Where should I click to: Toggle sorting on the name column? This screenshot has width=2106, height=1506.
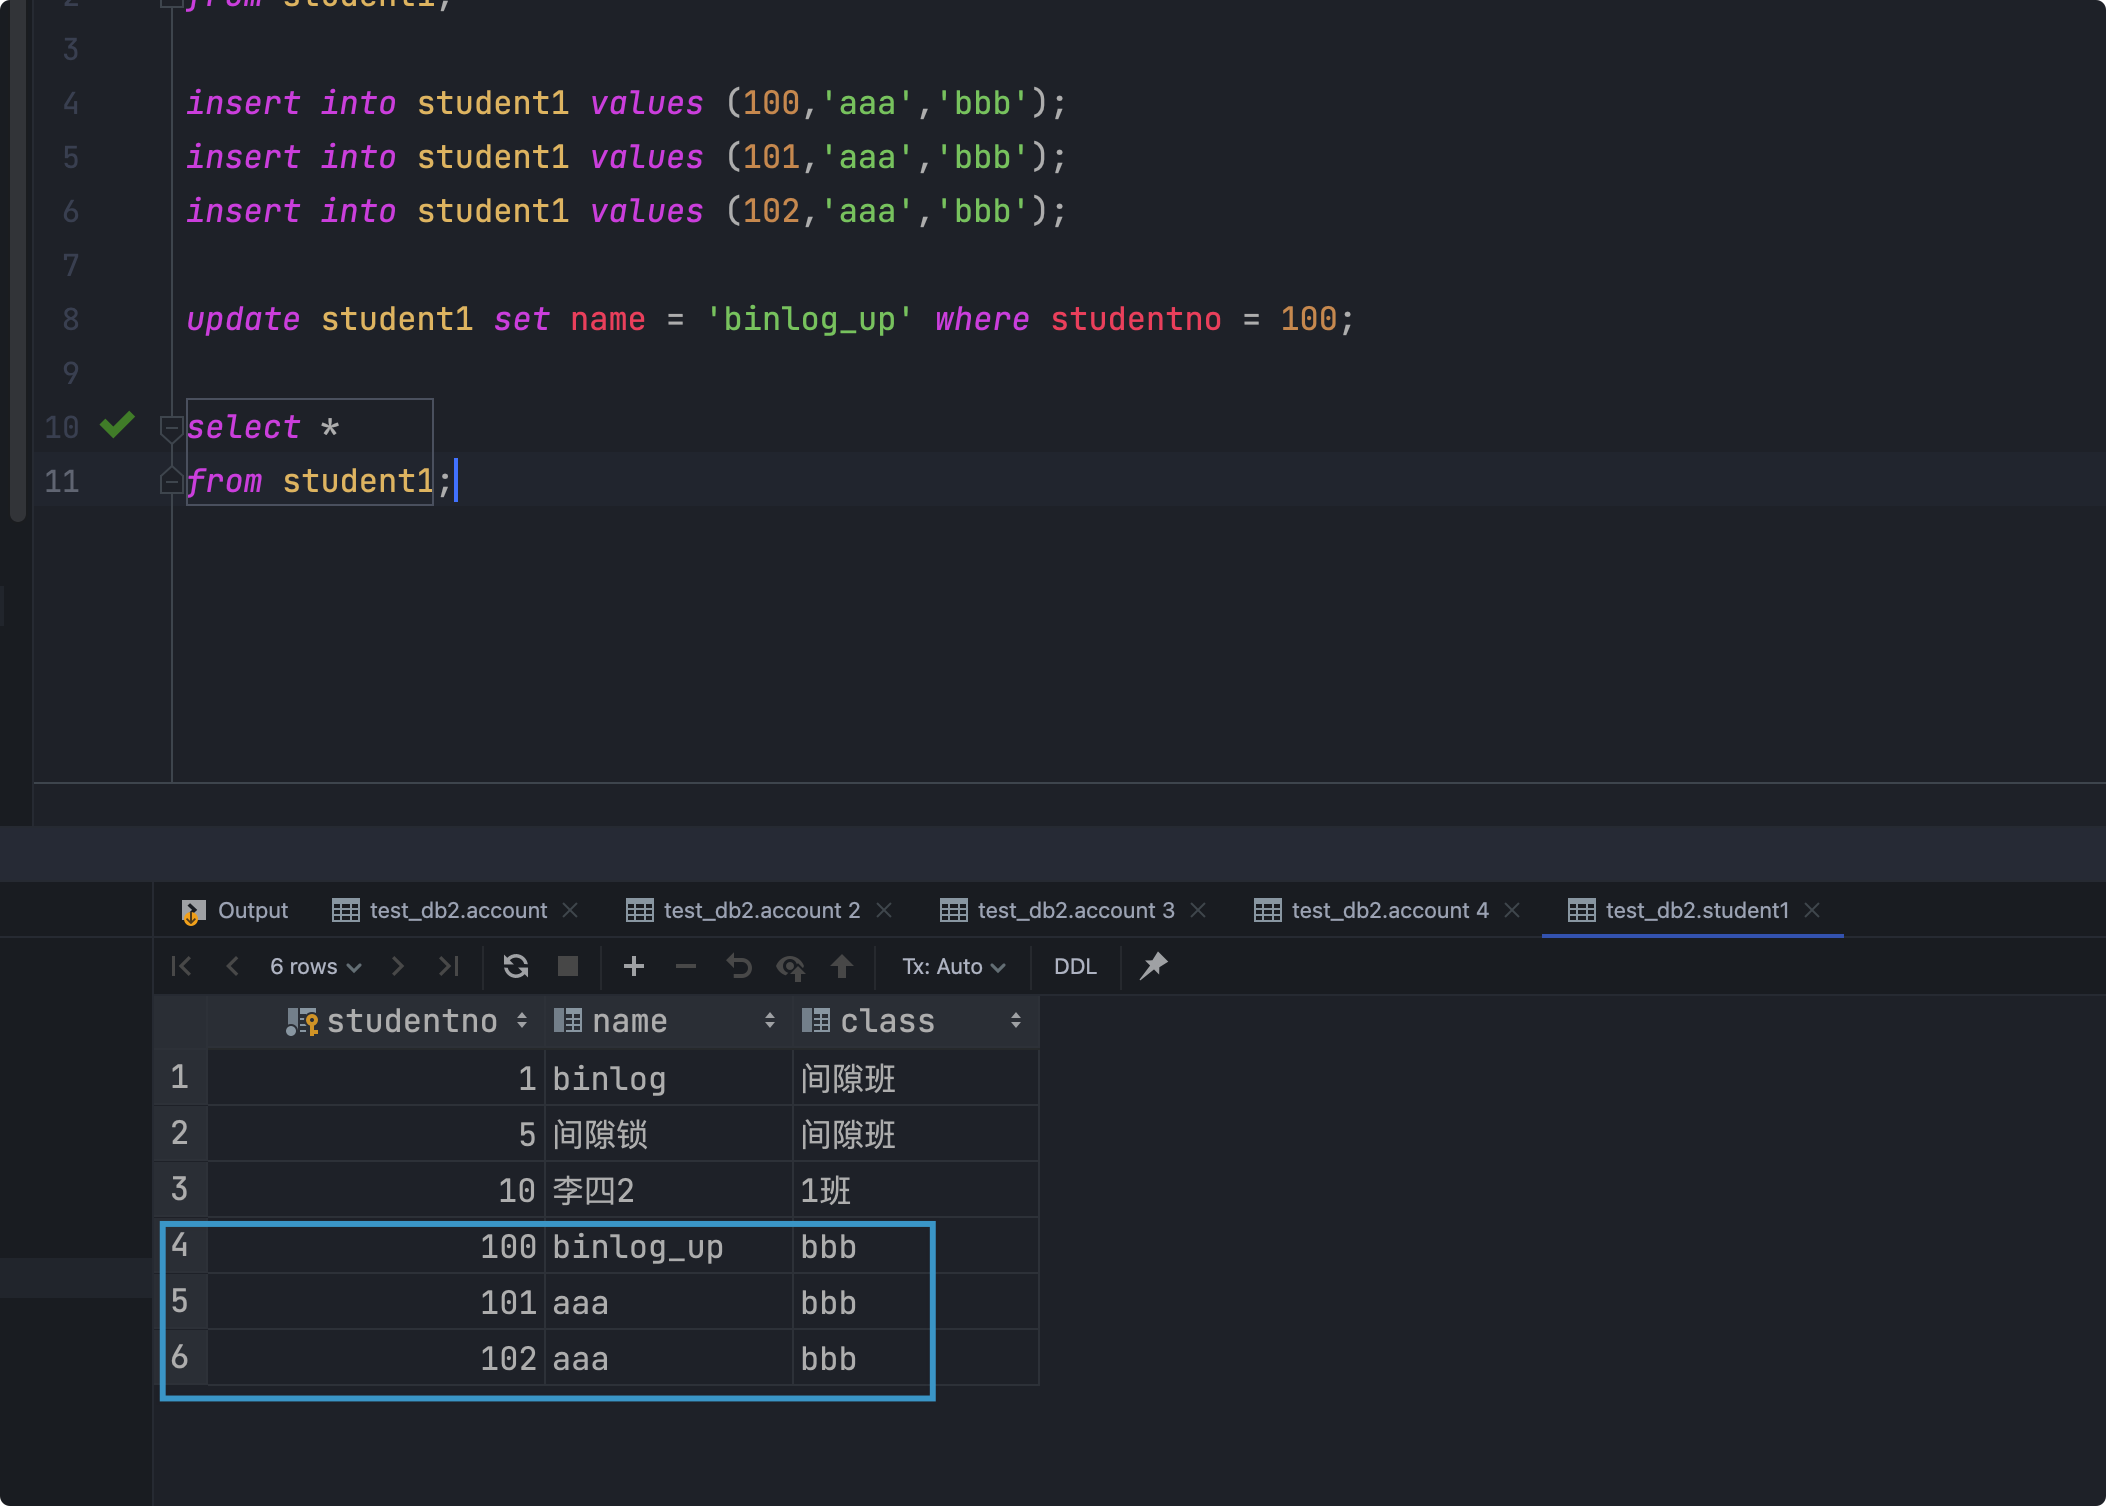[769, 1021]
